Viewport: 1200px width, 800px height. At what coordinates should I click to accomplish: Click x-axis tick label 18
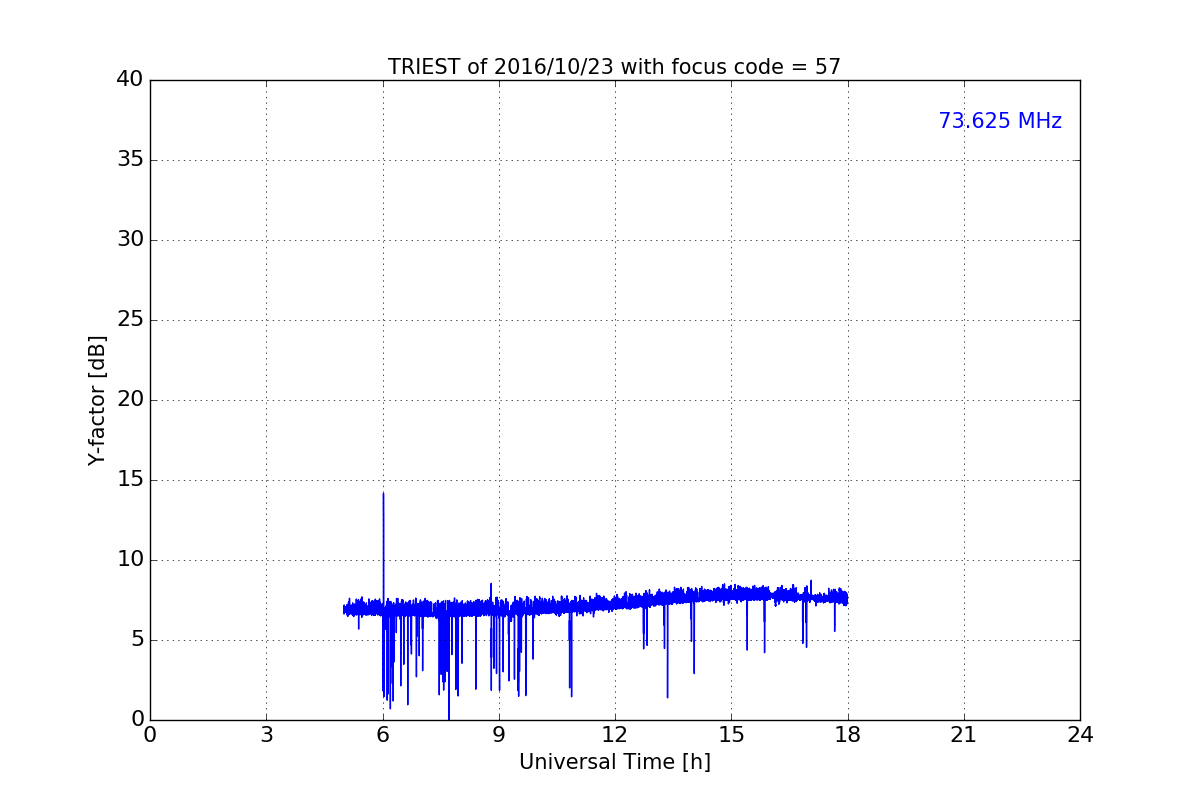pyautogui.click(x=848, y=735)
